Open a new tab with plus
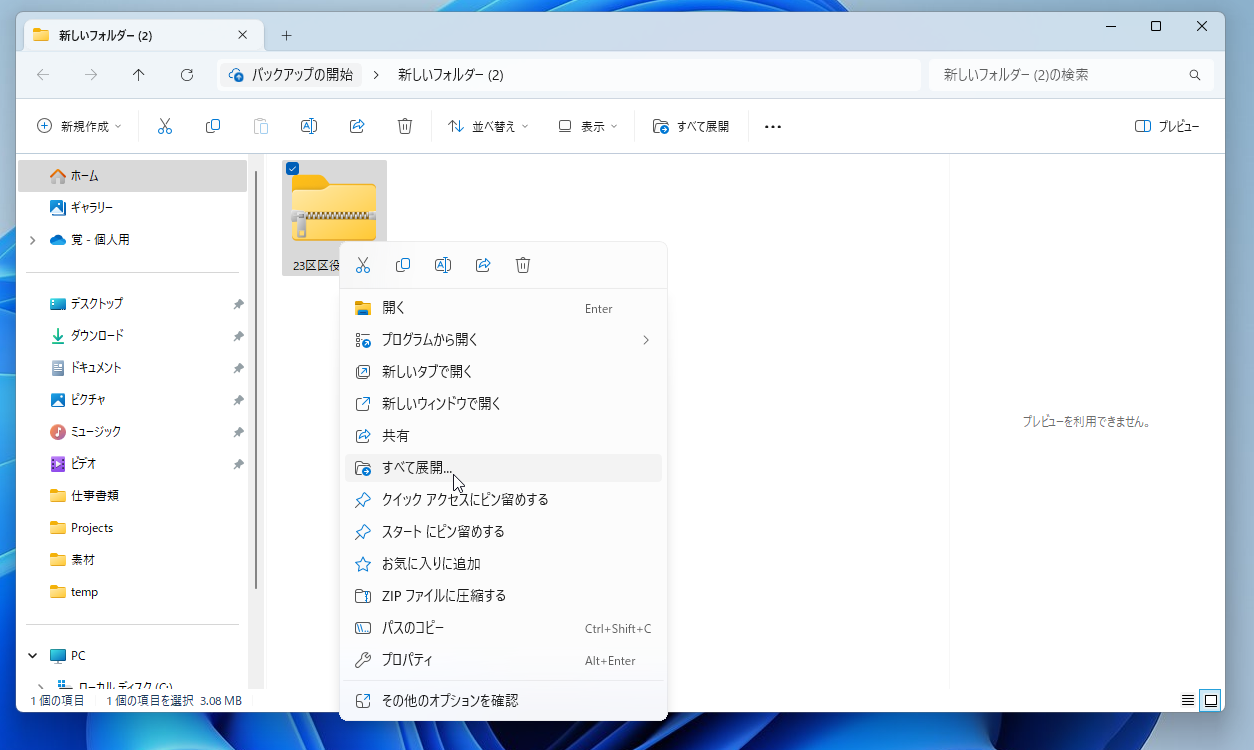 tap(286, 35)
